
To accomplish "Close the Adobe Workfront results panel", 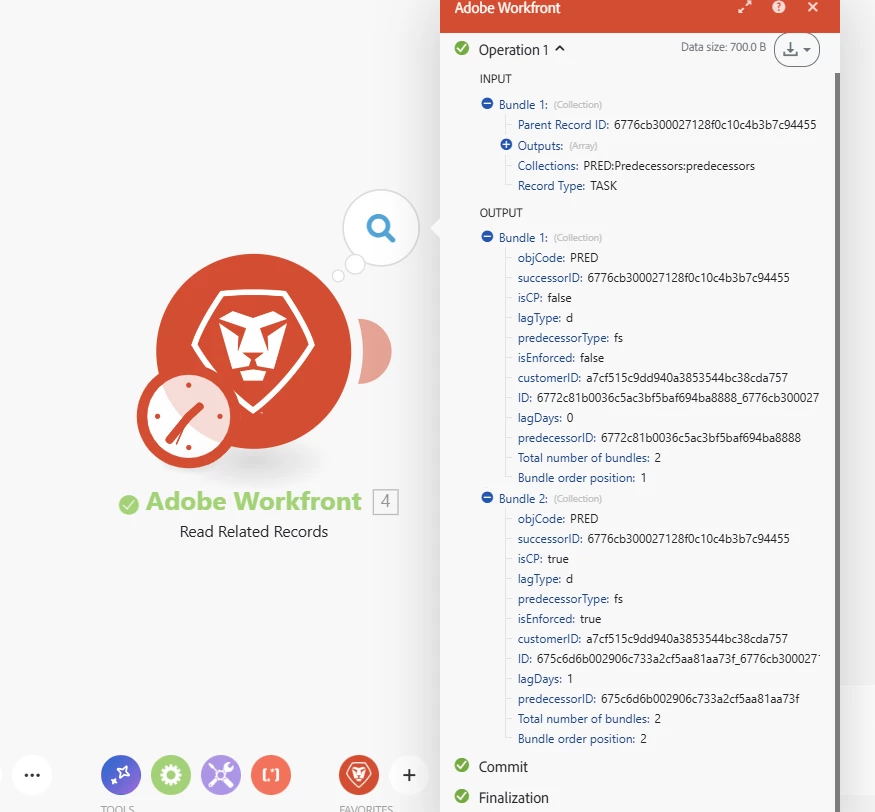I will pyautogui.click(x=812, y=7).
